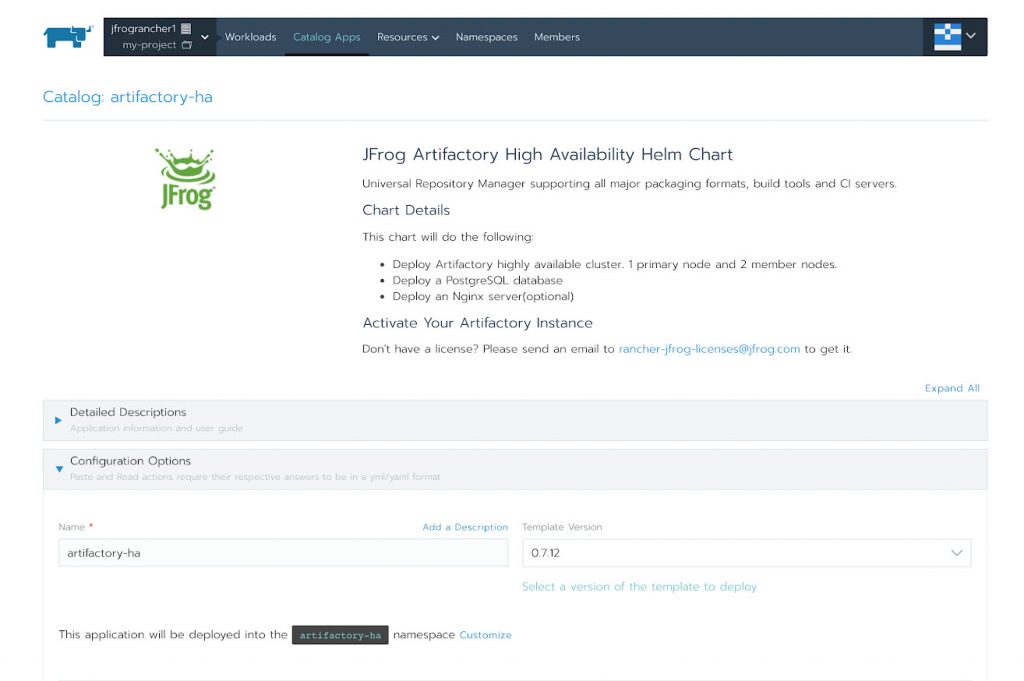Click the folder icon beside my-project
Image resolution: width=1024 pixels, height=681 pixels.
click(x=187, y=45)
